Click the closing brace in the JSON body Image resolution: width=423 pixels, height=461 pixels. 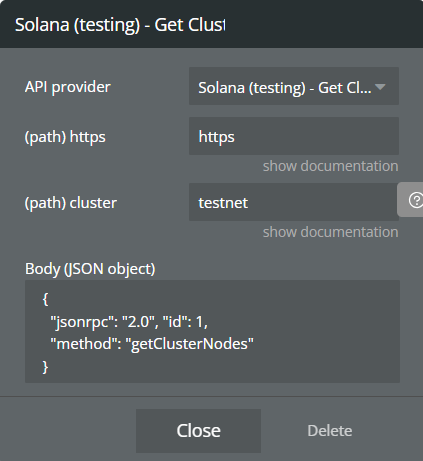[46, 367]
